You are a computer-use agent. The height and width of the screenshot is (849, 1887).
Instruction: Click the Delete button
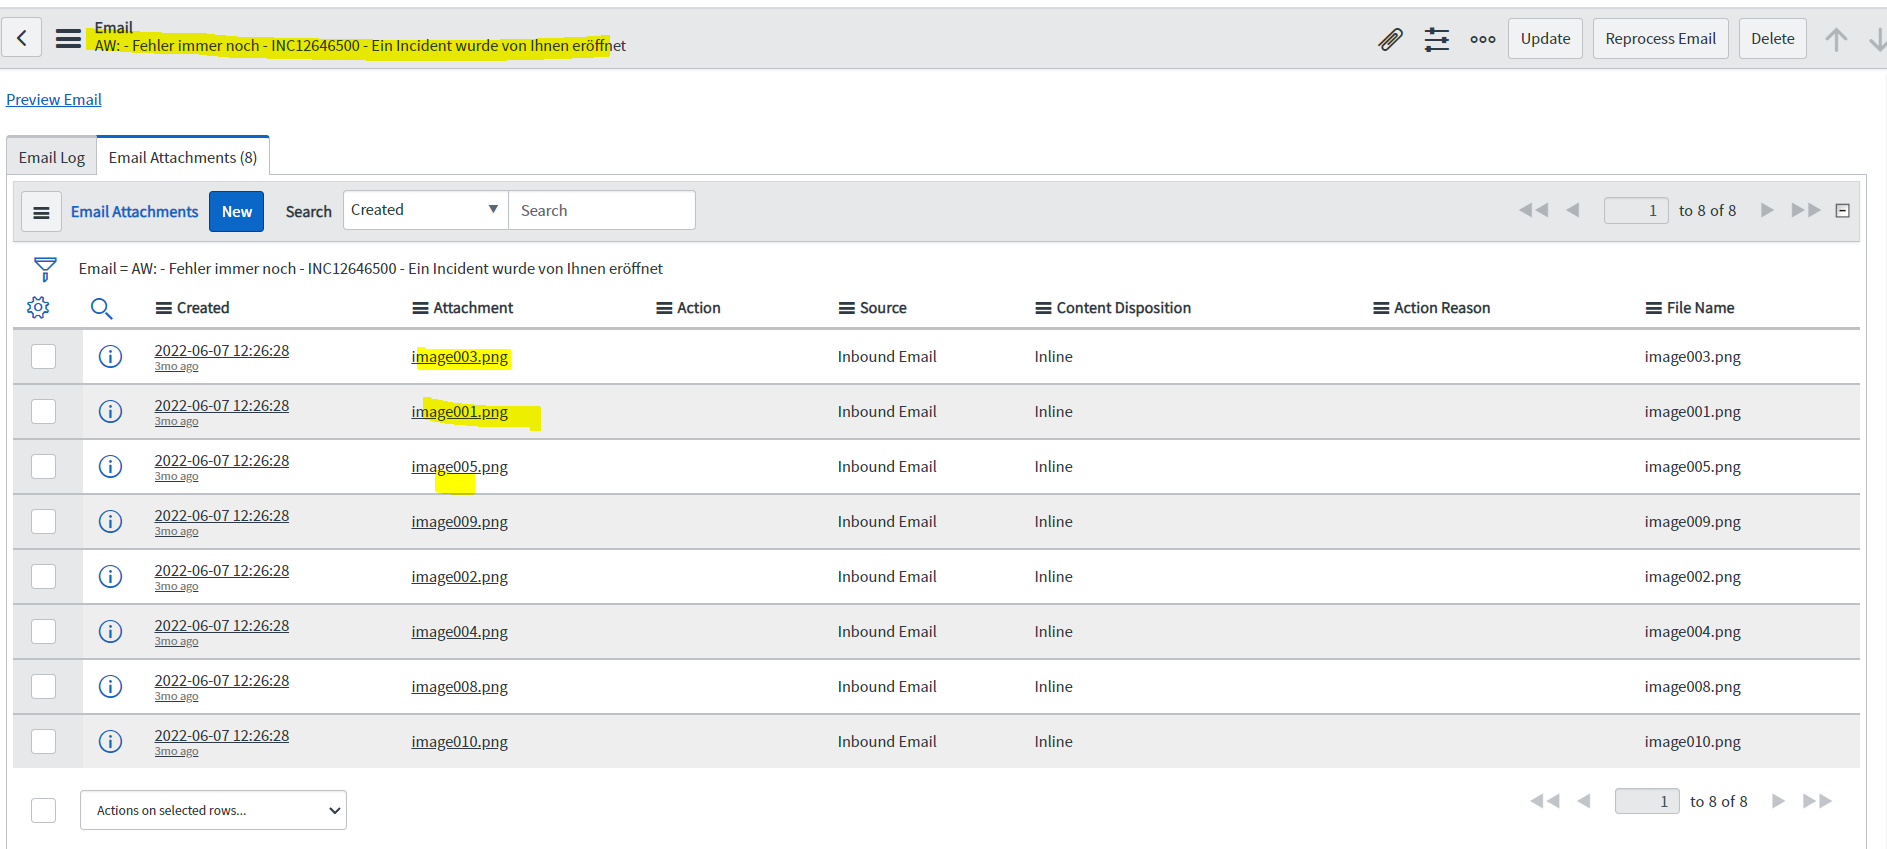(1772, 39)
